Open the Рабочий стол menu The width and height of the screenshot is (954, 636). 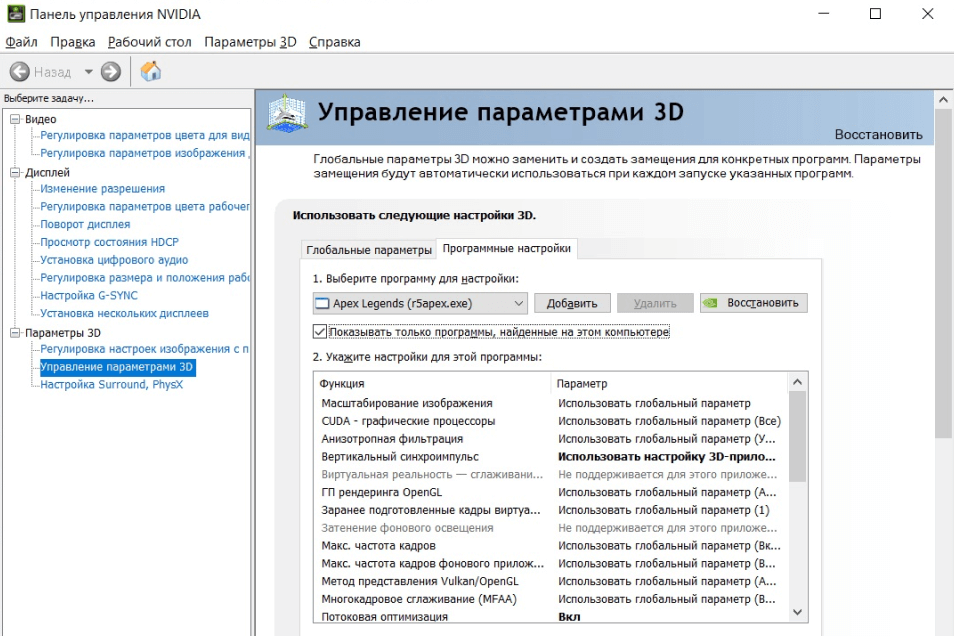pos(149,42)
